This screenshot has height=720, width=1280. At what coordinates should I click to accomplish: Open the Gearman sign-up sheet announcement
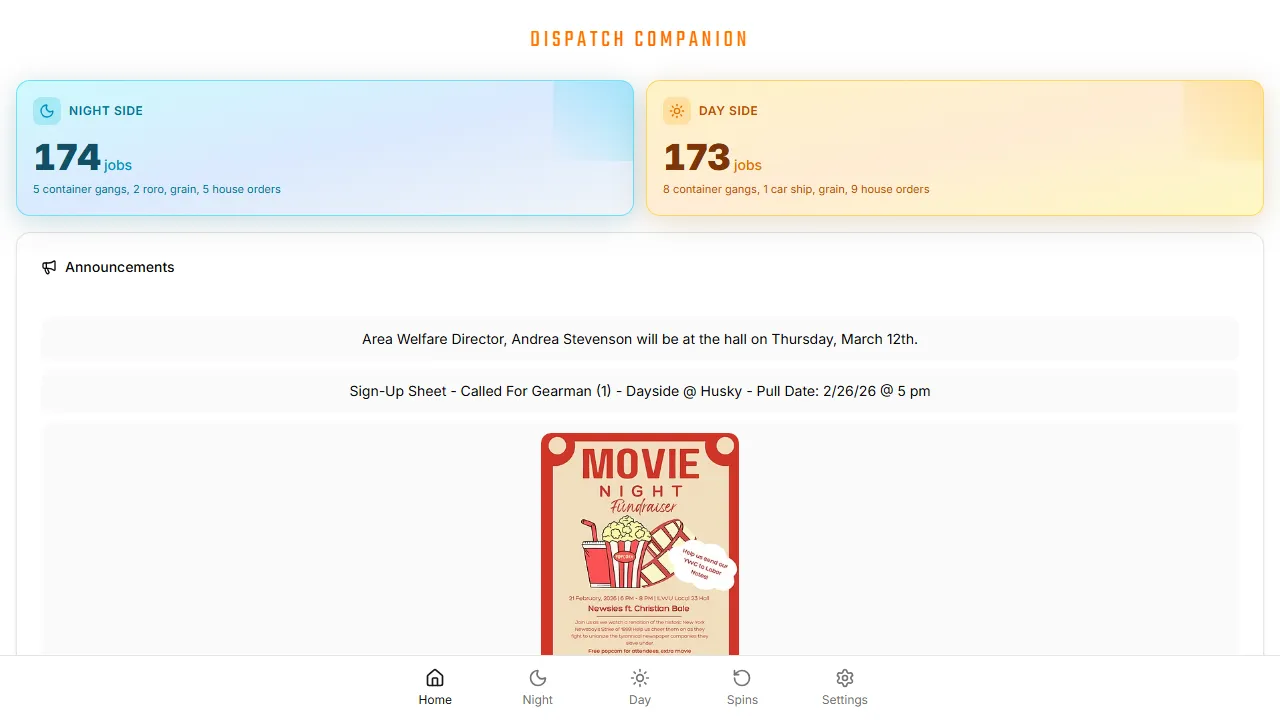(x=640, y=391)
